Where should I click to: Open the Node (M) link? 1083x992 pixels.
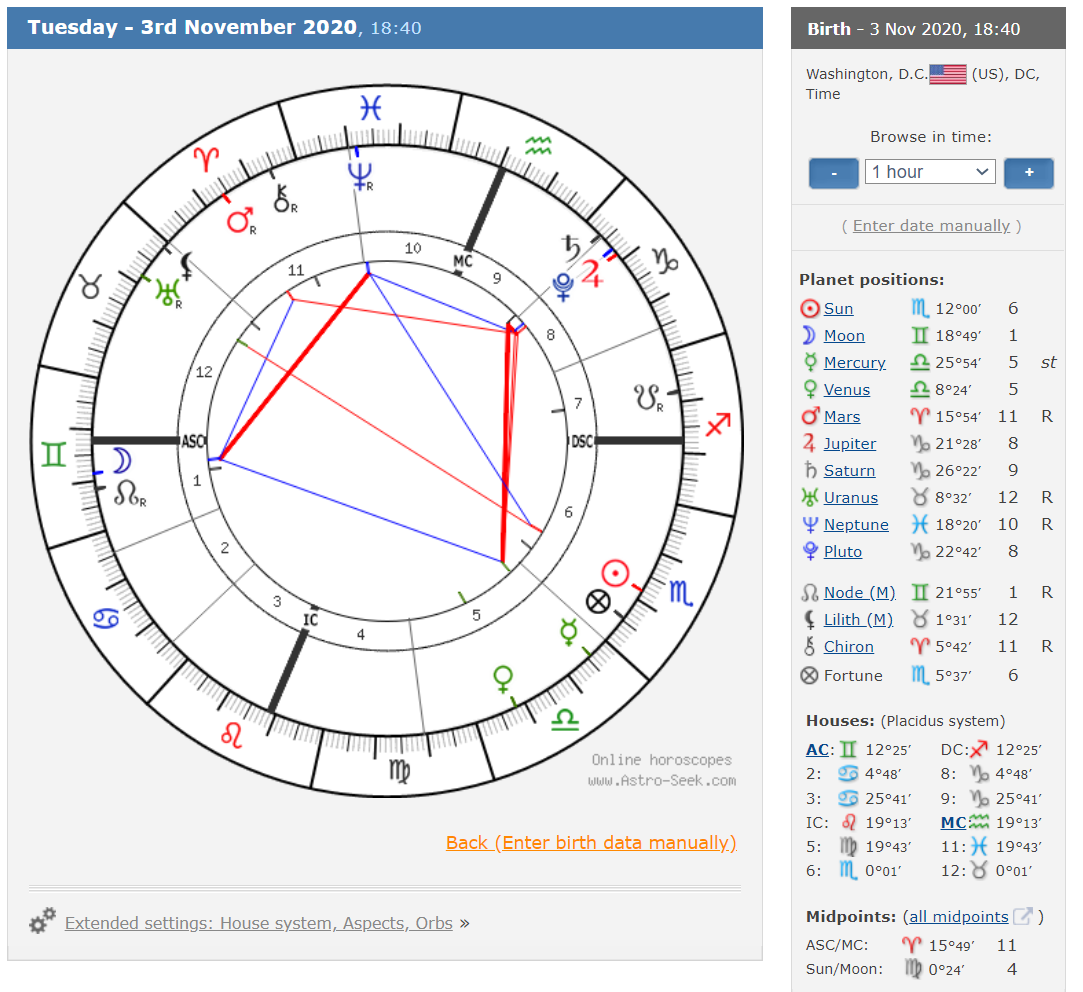click(x=860, y=592)
